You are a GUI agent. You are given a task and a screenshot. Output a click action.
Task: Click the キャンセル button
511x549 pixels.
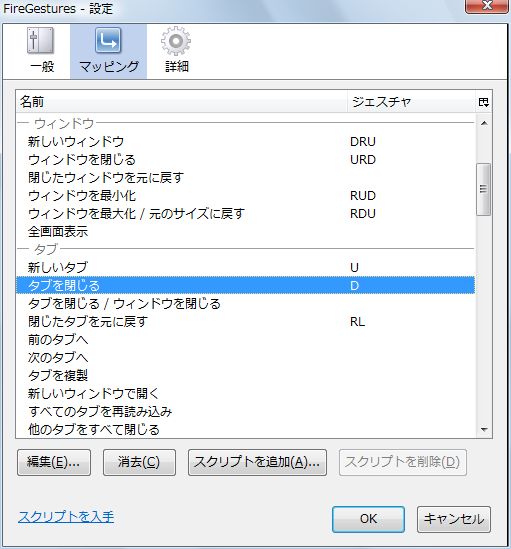click(x=454, y=519)
